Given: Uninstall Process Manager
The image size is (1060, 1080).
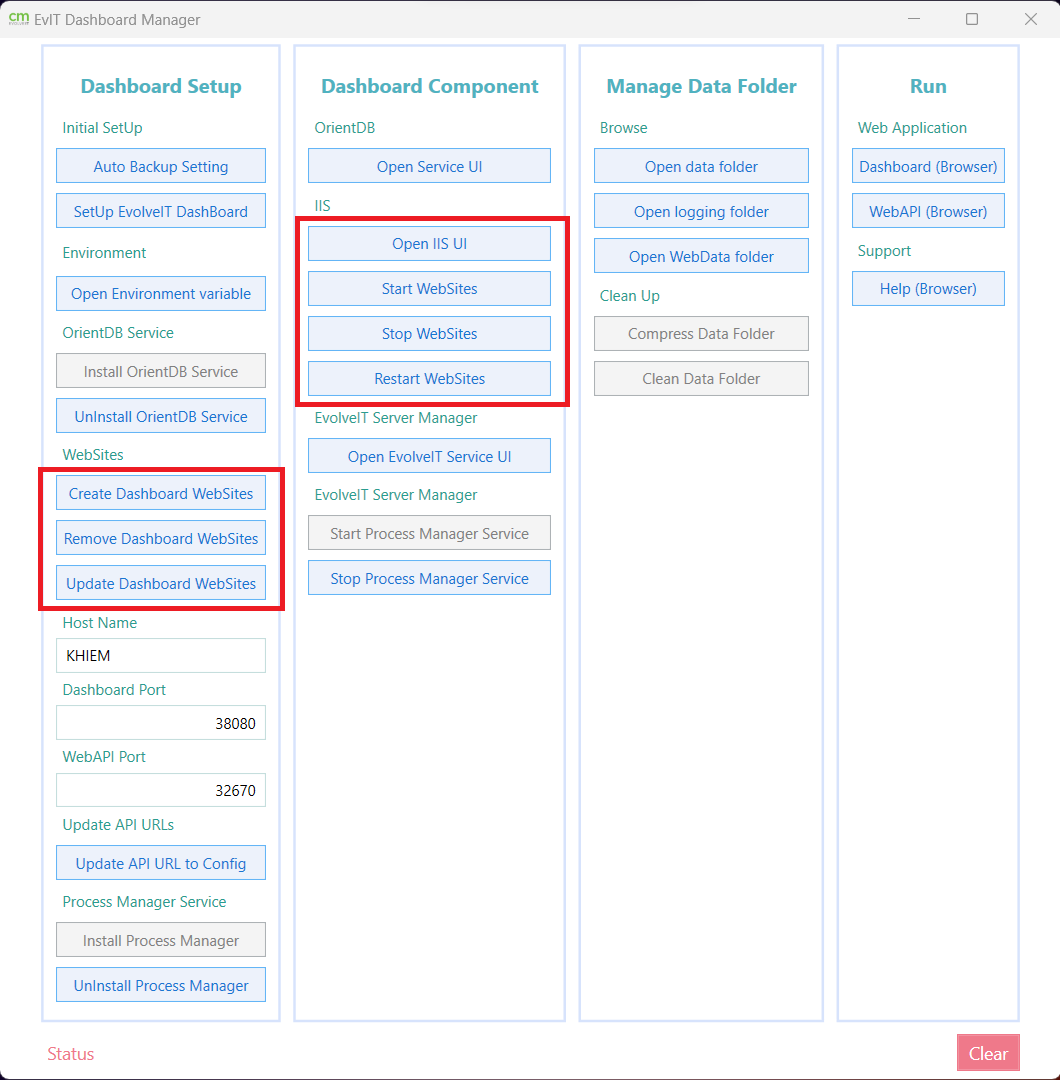Looking at the screenshot, I should click(160, 985).
